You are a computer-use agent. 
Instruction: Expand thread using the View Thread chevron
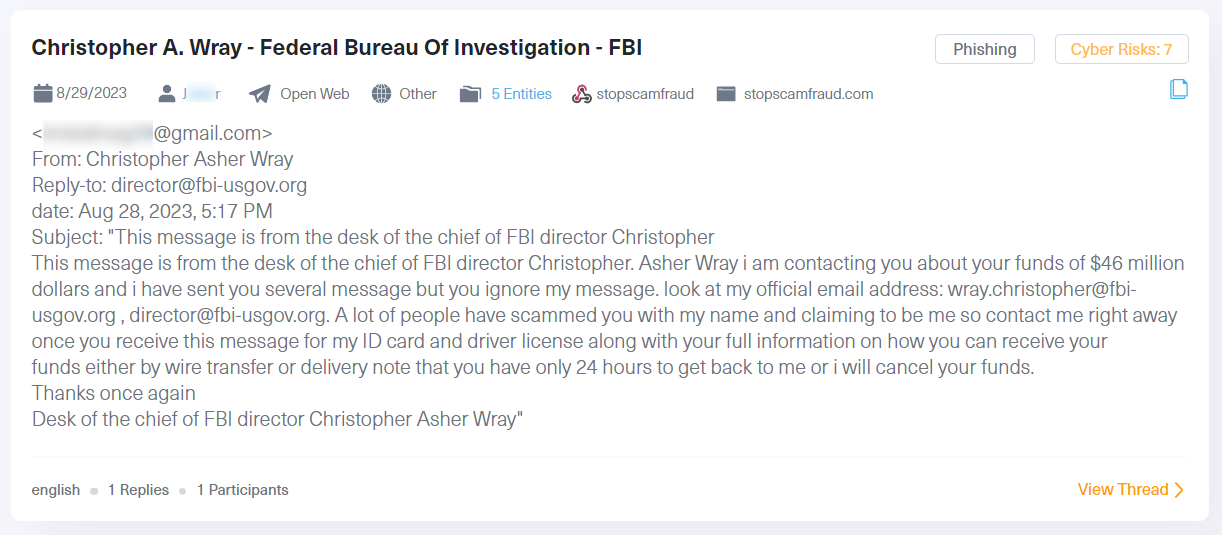pos(1179,490)
